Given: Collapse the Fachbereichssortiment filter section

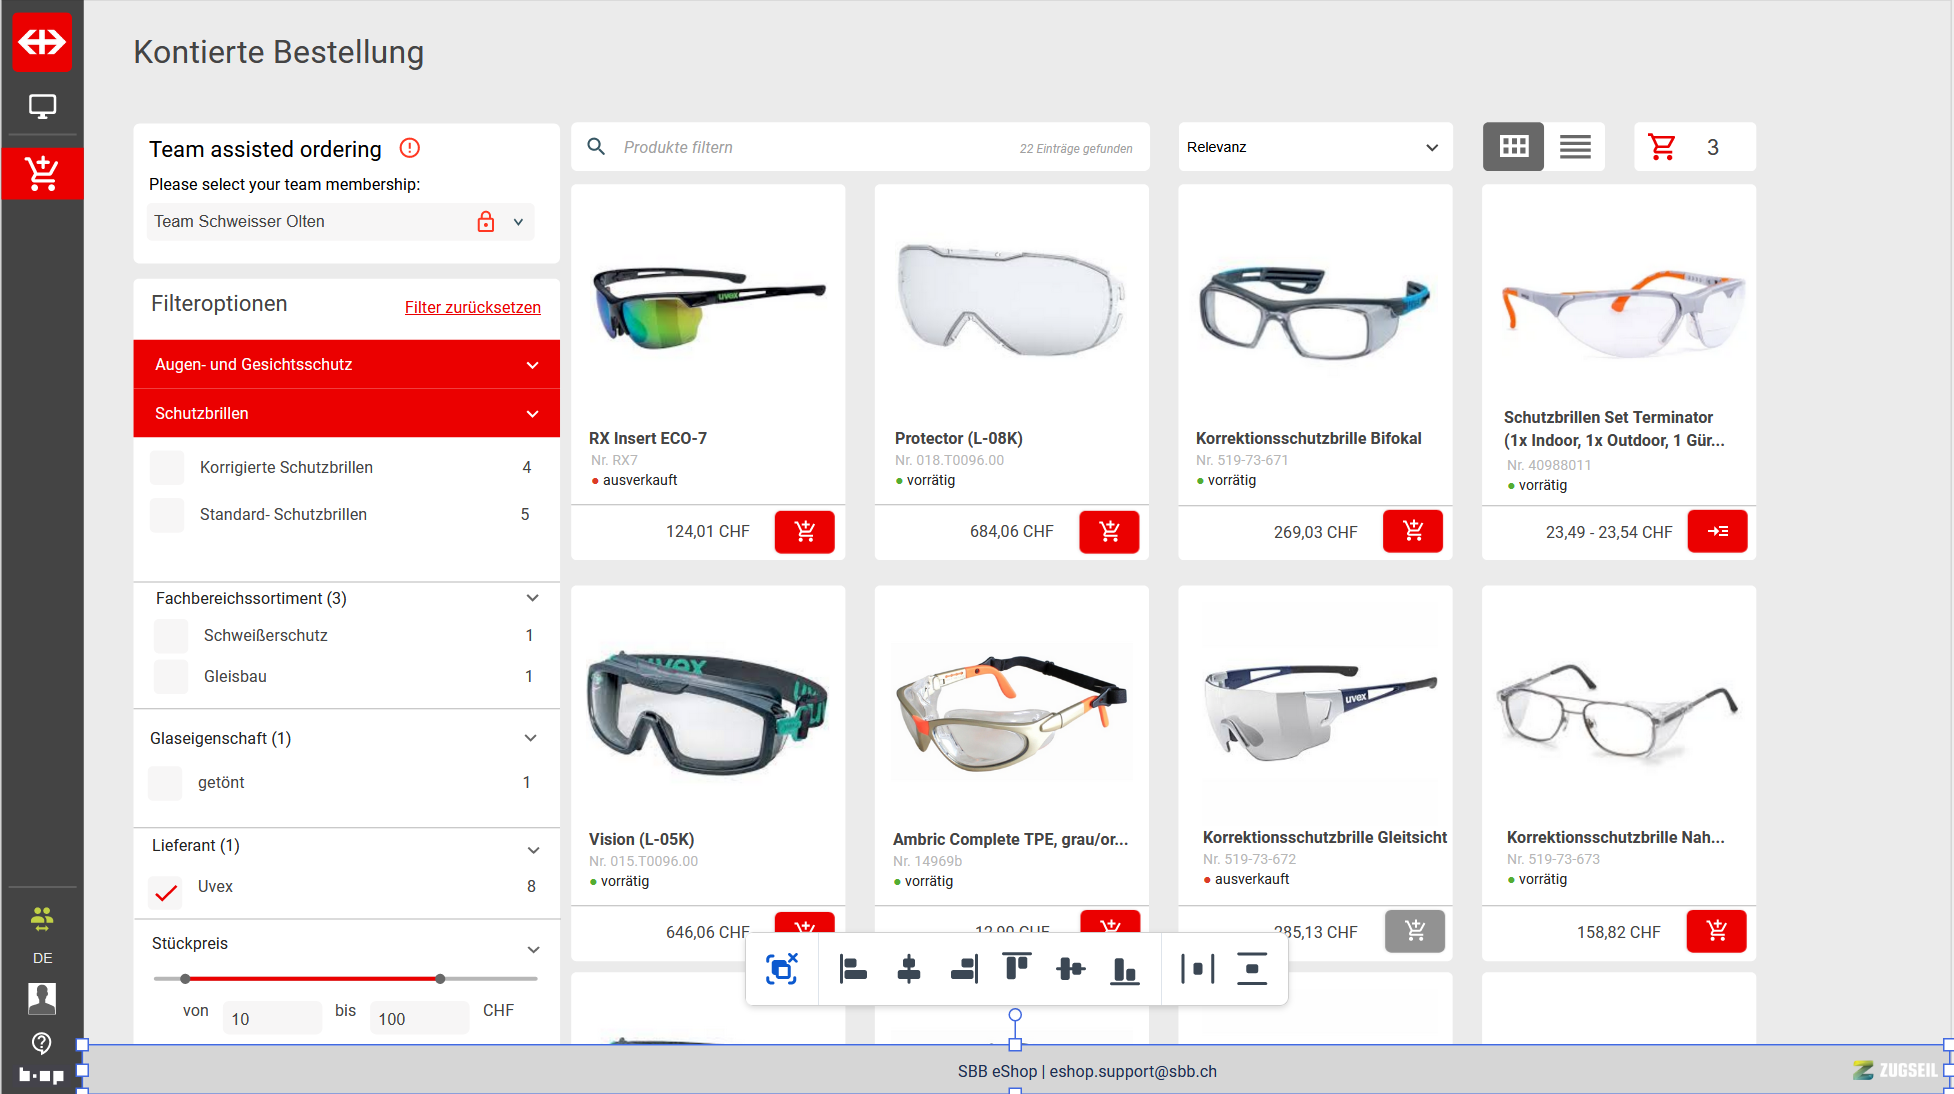Looking at the screenshot, I should tap(532, 598).
